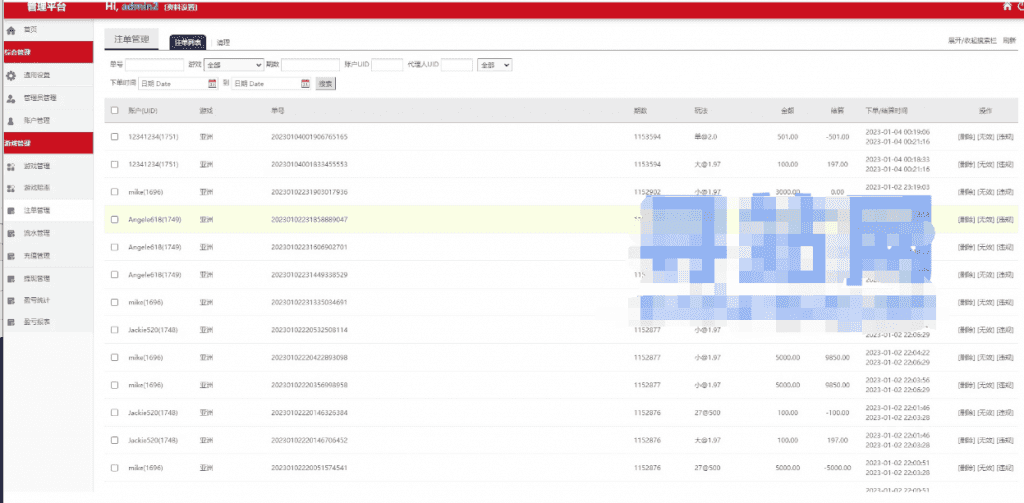Check the row for order 20230102220532508114

tap(115, 330)
